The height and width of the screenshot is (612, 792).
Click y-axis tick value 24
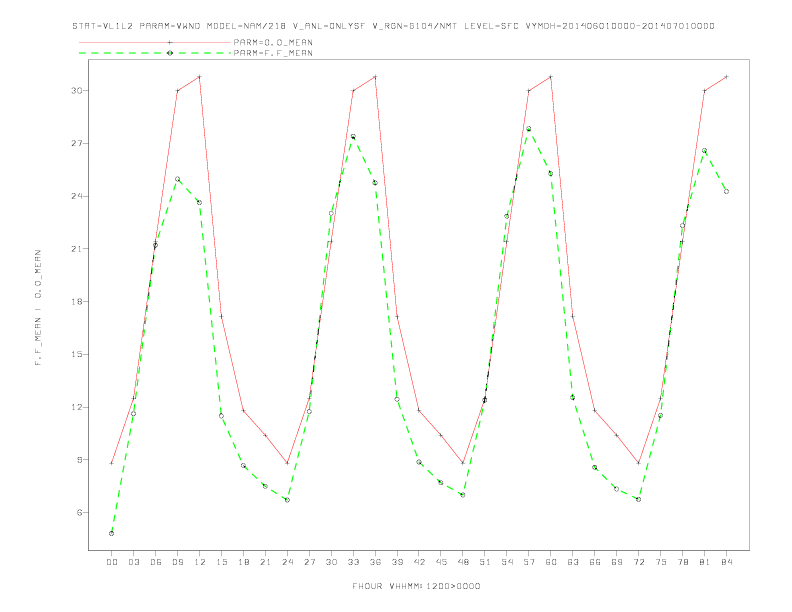coord(77,196)
